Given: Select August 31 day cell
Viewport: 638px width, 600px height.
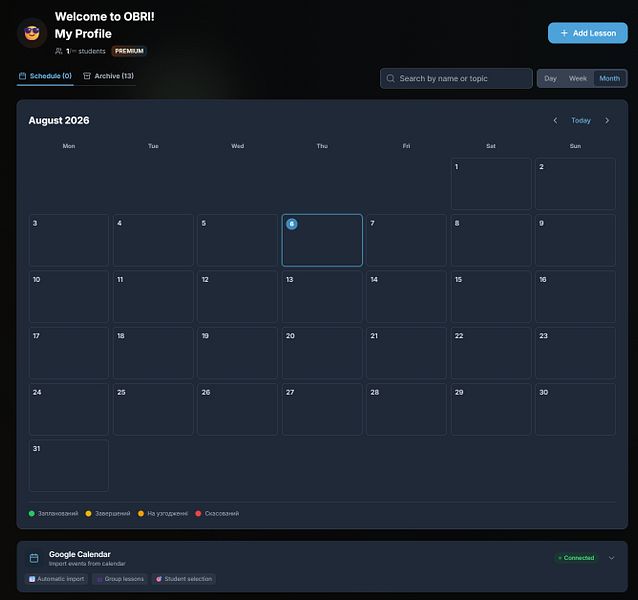Looking at the screenshot, I should click(69, 465).
